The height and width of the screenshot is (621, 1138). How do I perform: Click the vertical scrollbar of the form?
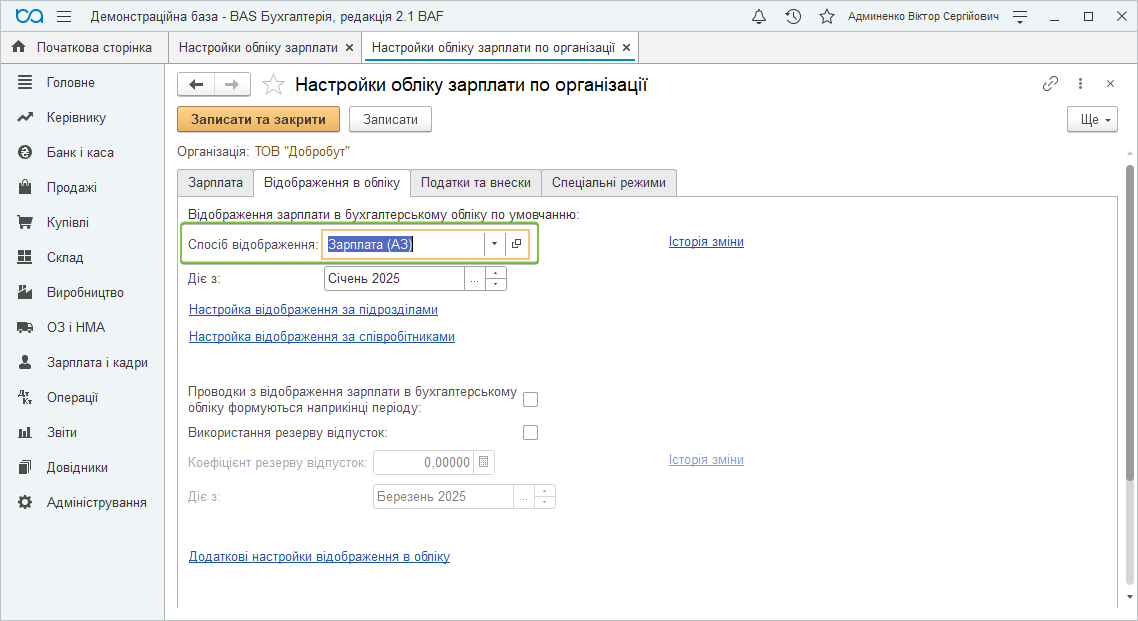(1130, 380)
